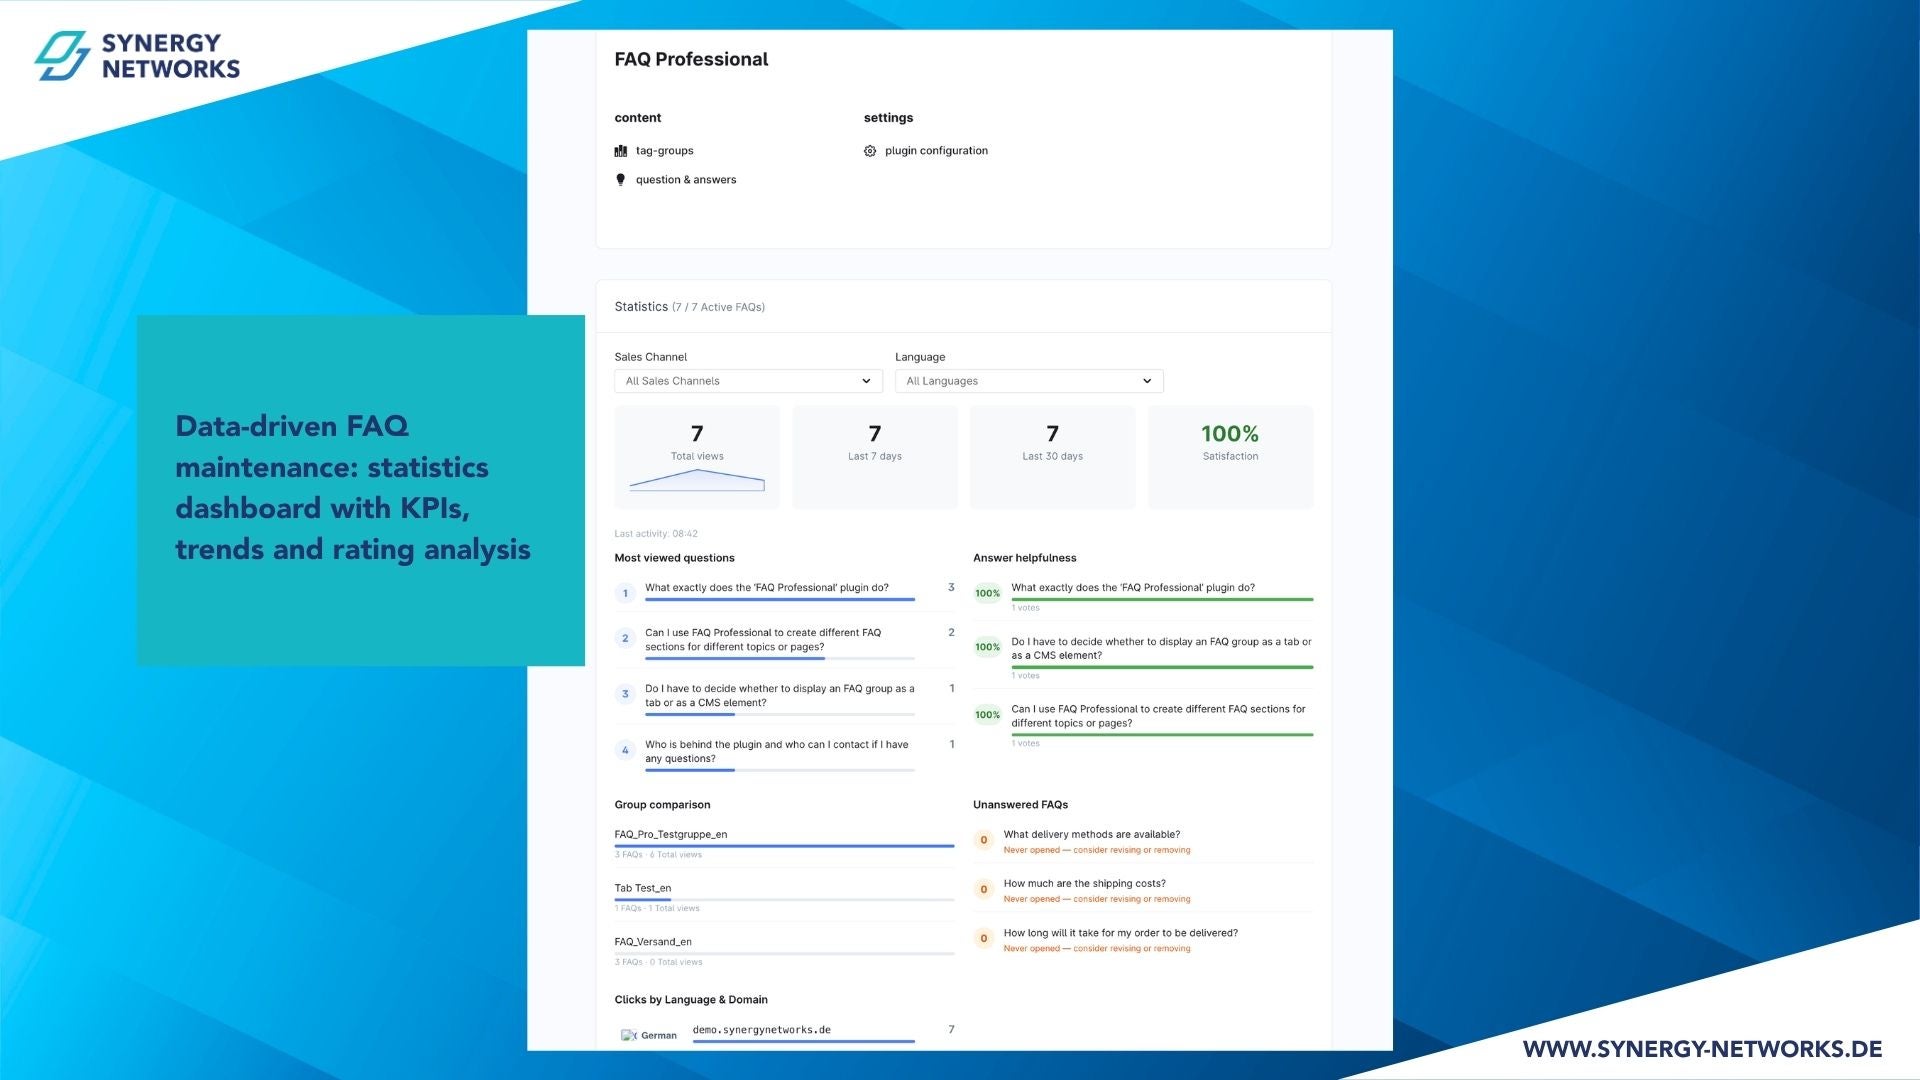Screen dimensions: 1920x1080
Task: Click the Last 7 days stat card
Action: coord(875,457)
